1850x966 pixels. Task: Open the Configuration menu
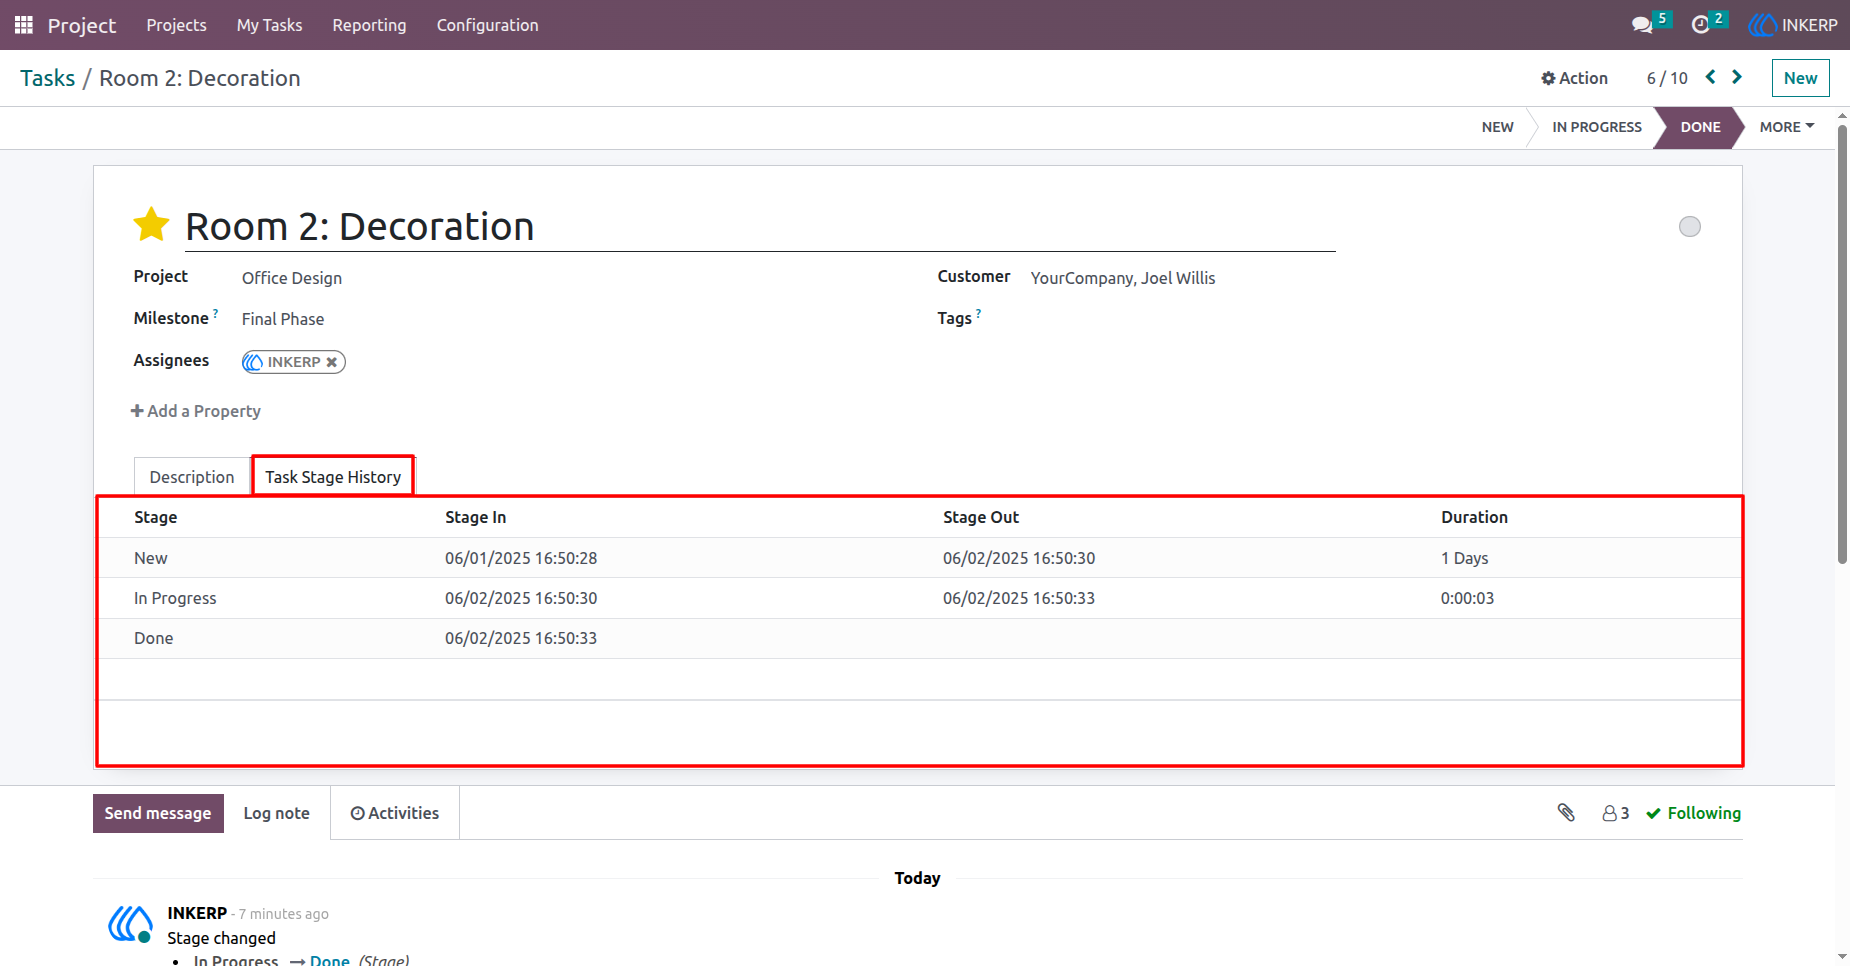[x=487, y=25]
